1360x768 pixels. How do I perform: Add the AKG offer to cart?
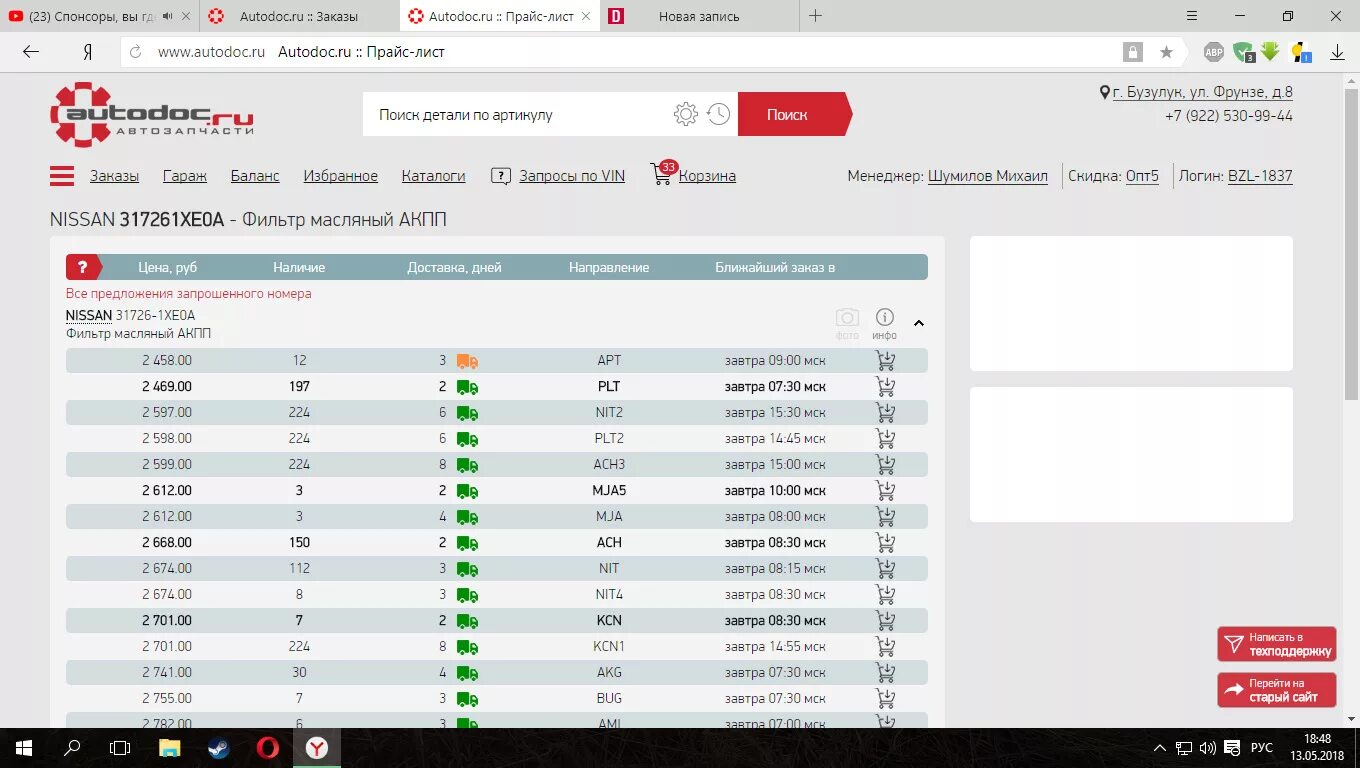885,673
